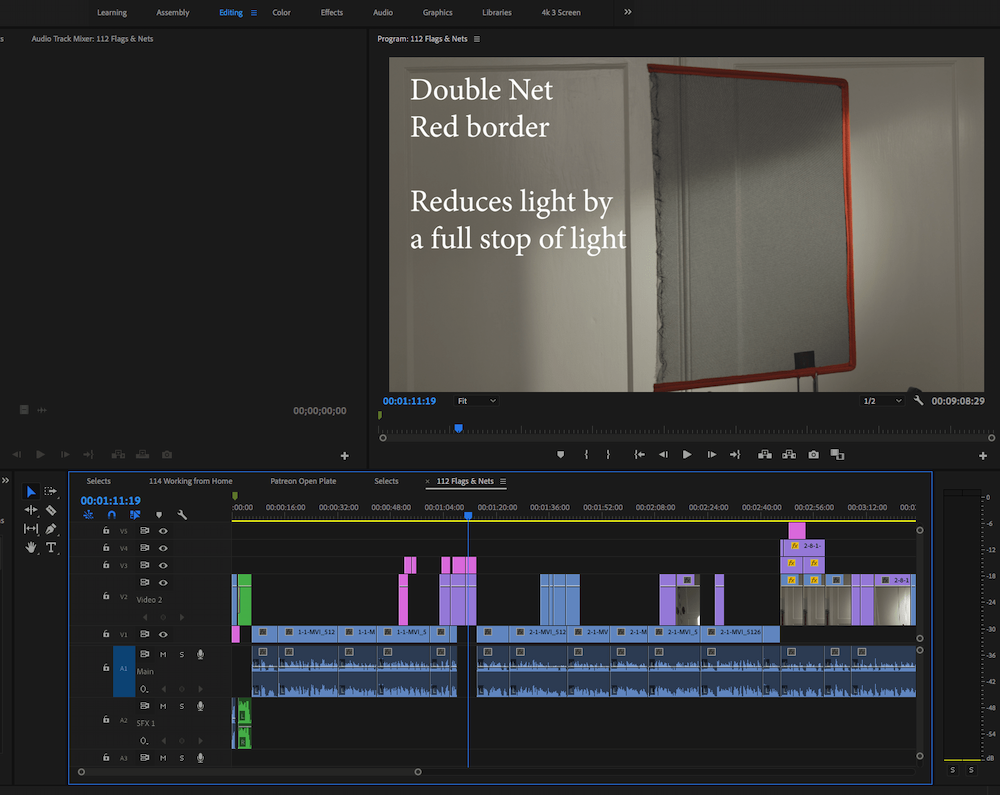Open timeline display settings with the wrench icon
Screen dimensions: 1000x795
pyautogui.click(x=181, y=514)
